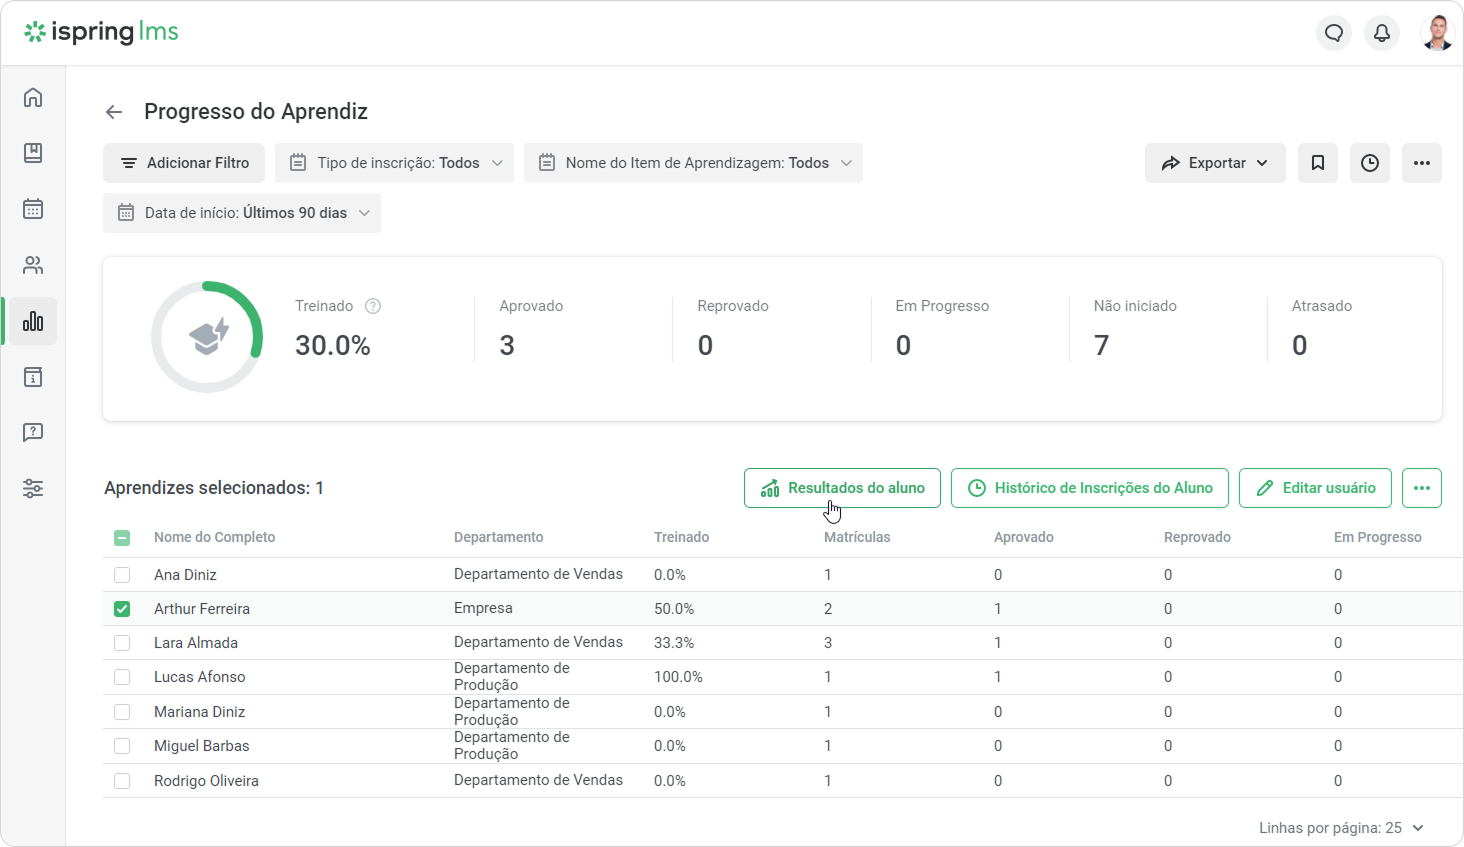Open the Home icon in sidebar
The width and height of the screenshot is (1464, 847).
[x=33, y=97]
